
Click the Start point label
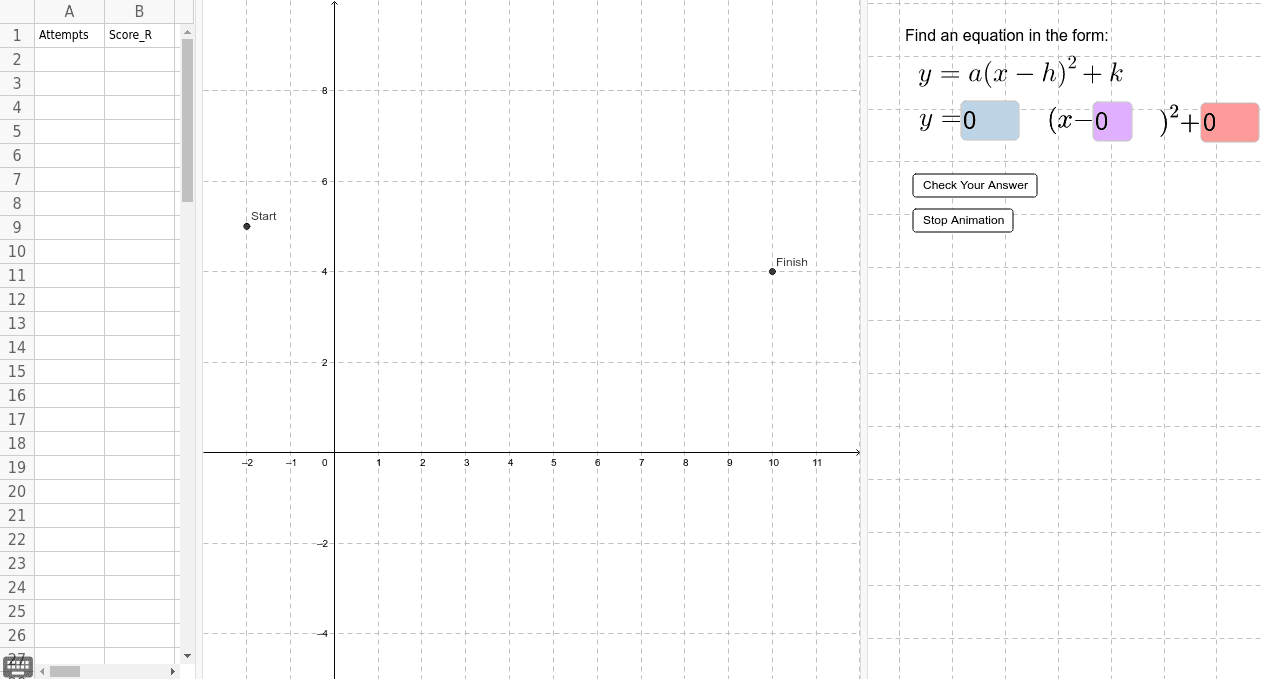(x=264, y=216)
